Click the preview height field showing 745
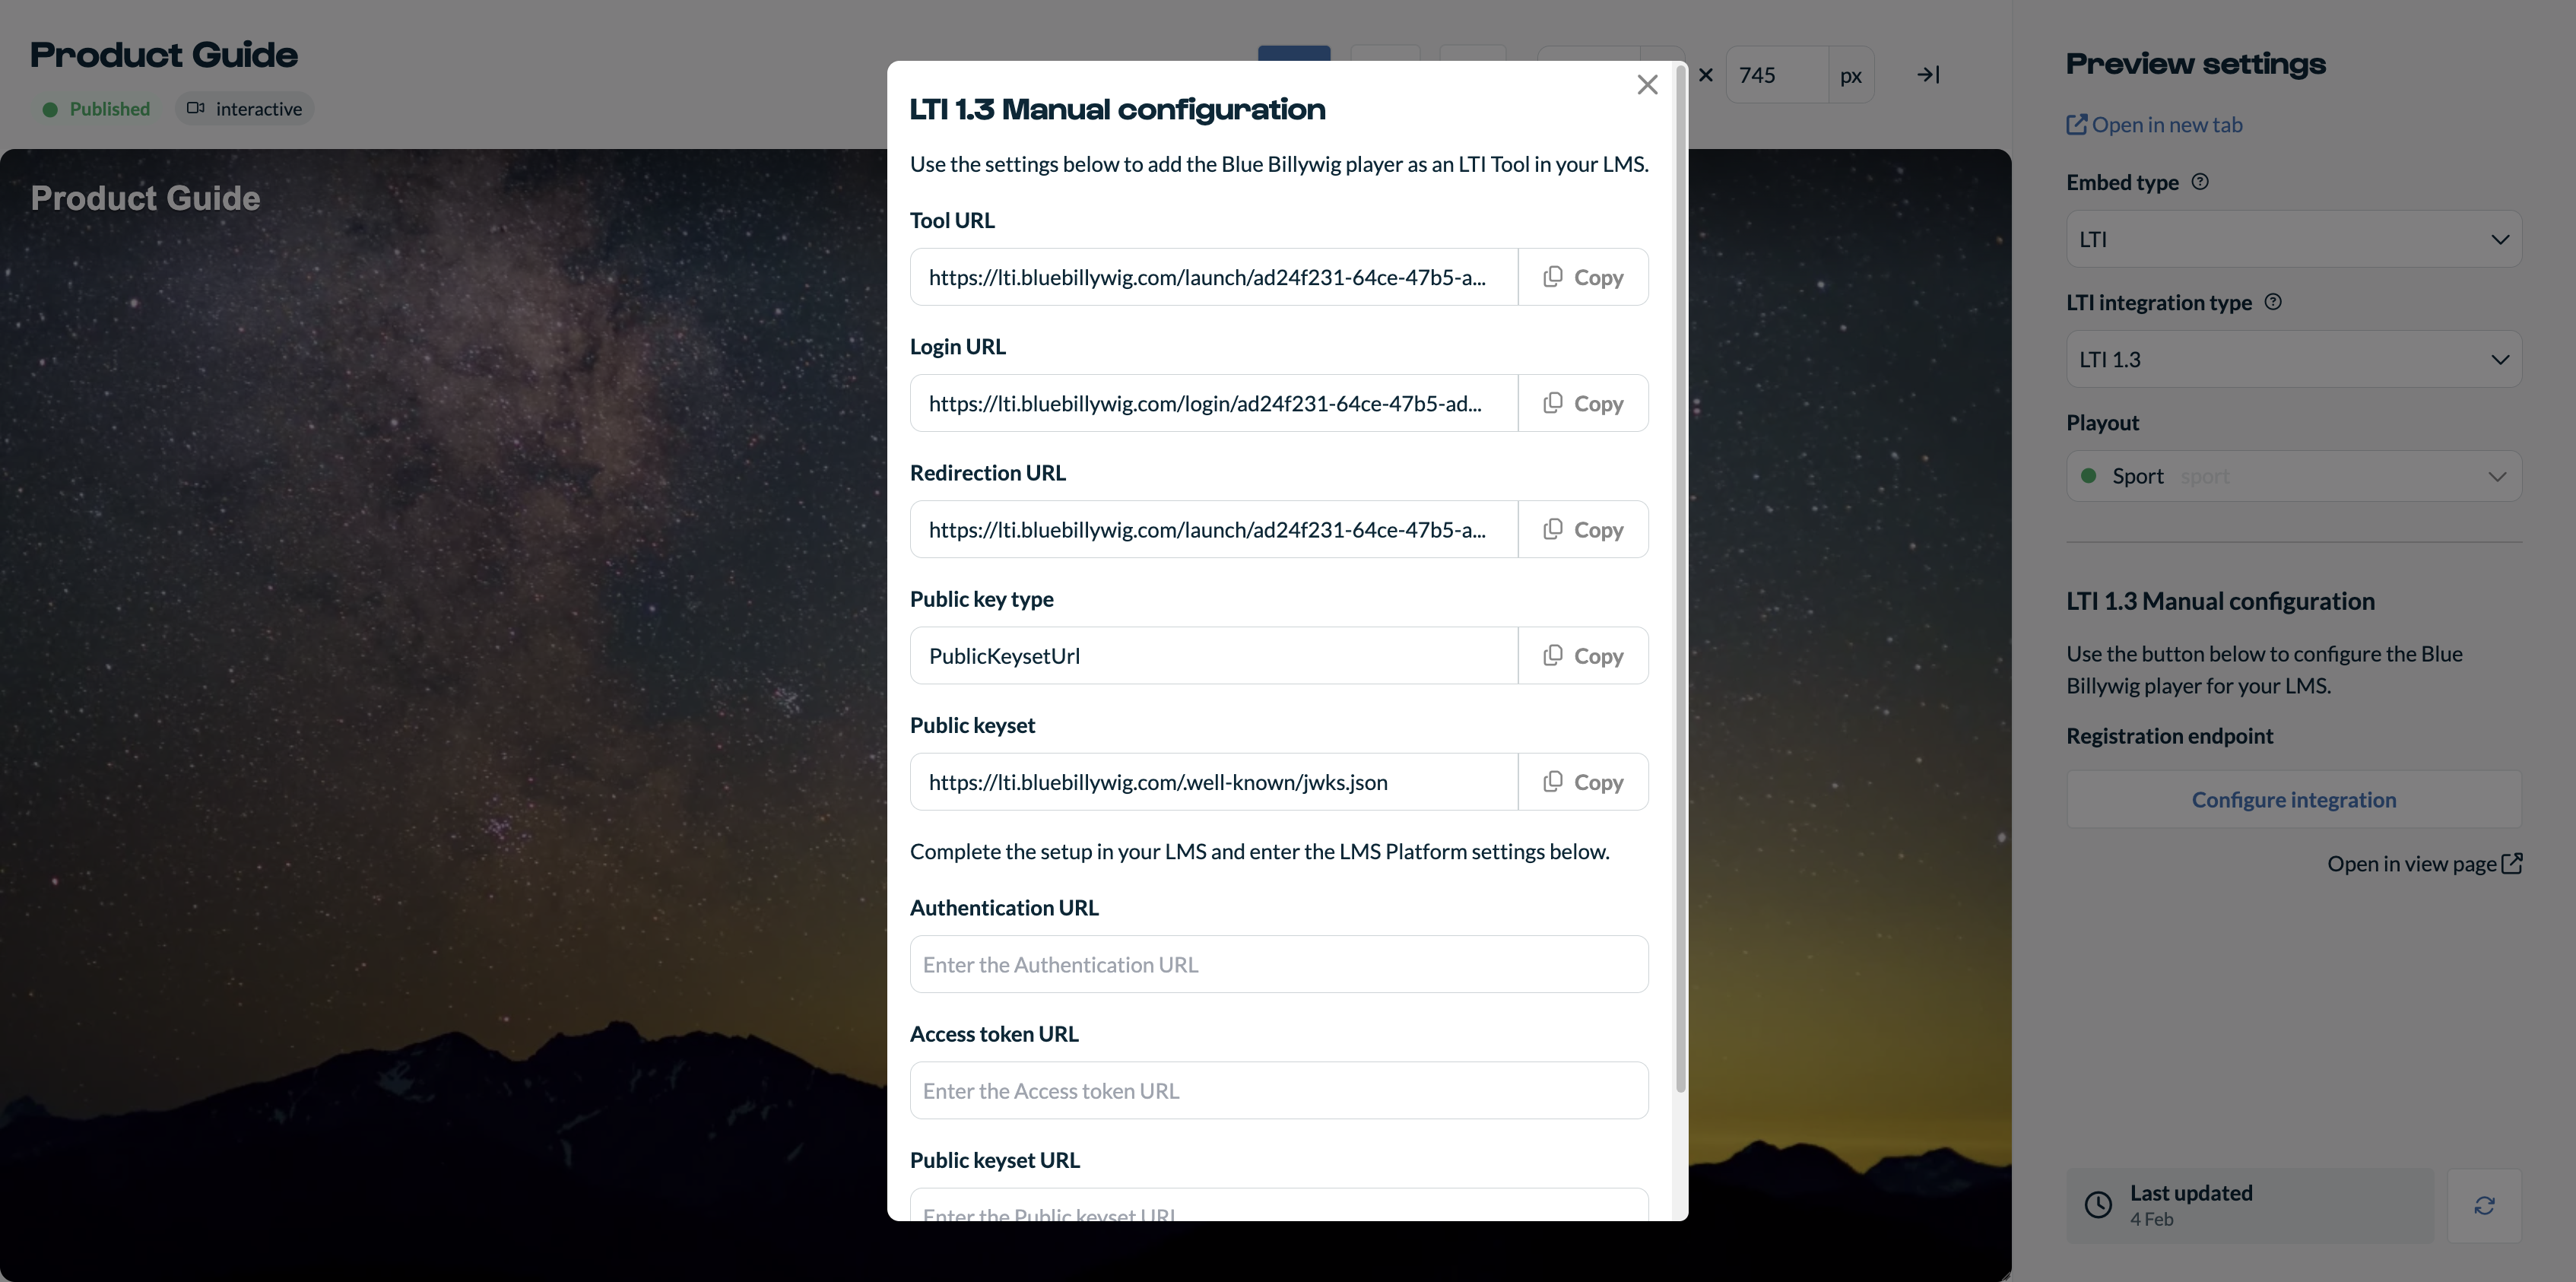Viewport: 2576px width, 1282px height. coord(1776,75)
